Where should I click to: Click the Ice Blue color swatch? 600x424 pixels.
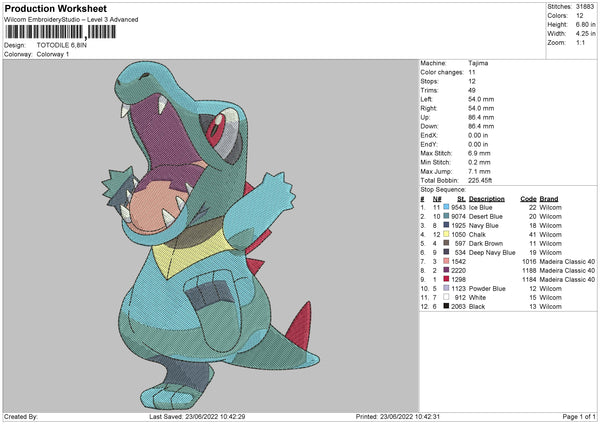[x=446, y=206]
